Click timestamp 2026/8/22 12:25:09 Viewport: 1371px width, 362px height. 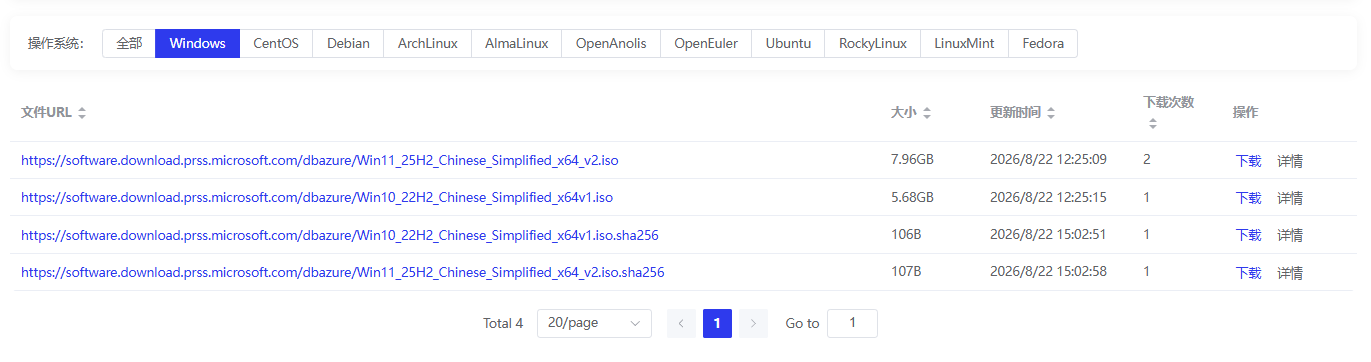pos(1048,160)
